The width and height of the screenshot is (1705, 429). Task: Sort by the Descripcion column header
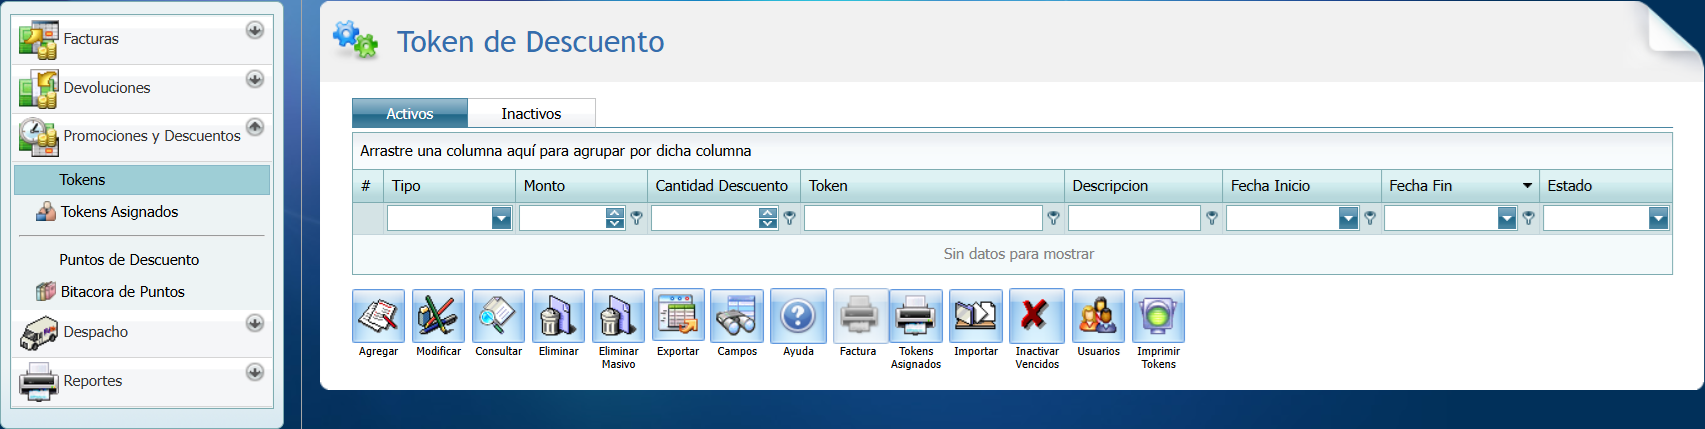pos(1143,186)
